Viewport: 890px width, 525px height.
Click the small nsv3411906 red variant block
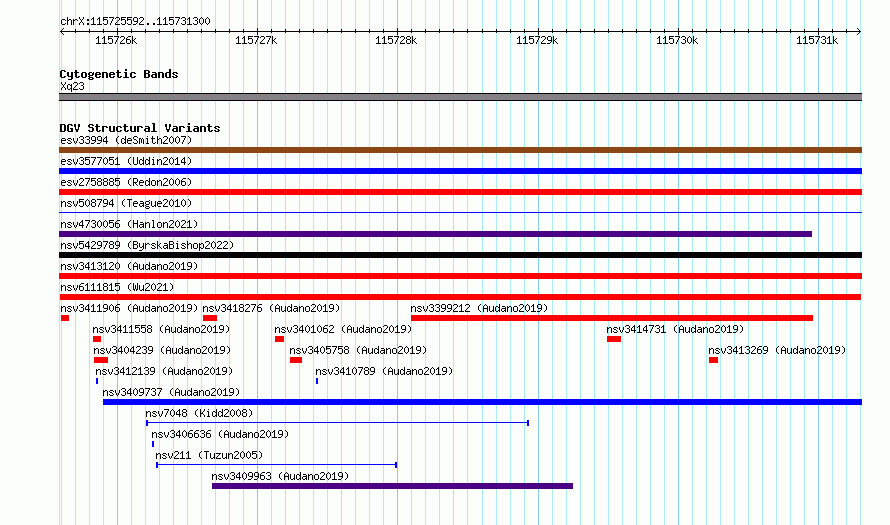pos(65,318)
